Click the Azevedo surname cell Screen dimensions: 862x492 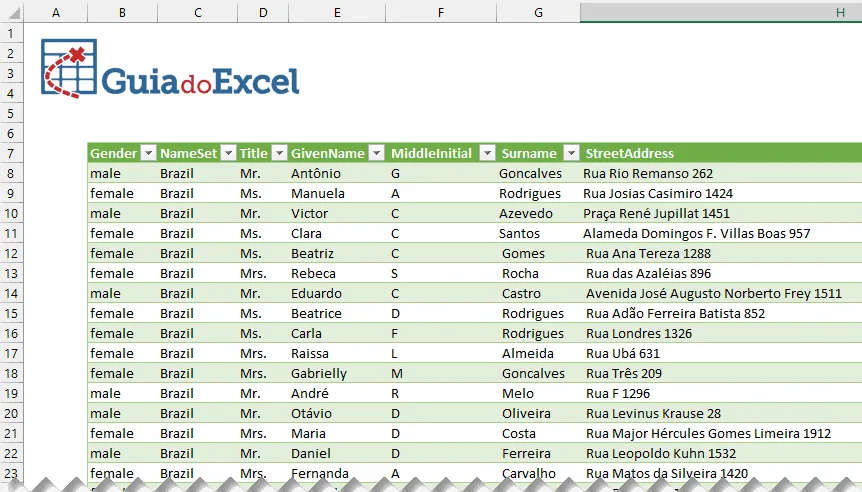pyautogui.click(x=538, y=213)
